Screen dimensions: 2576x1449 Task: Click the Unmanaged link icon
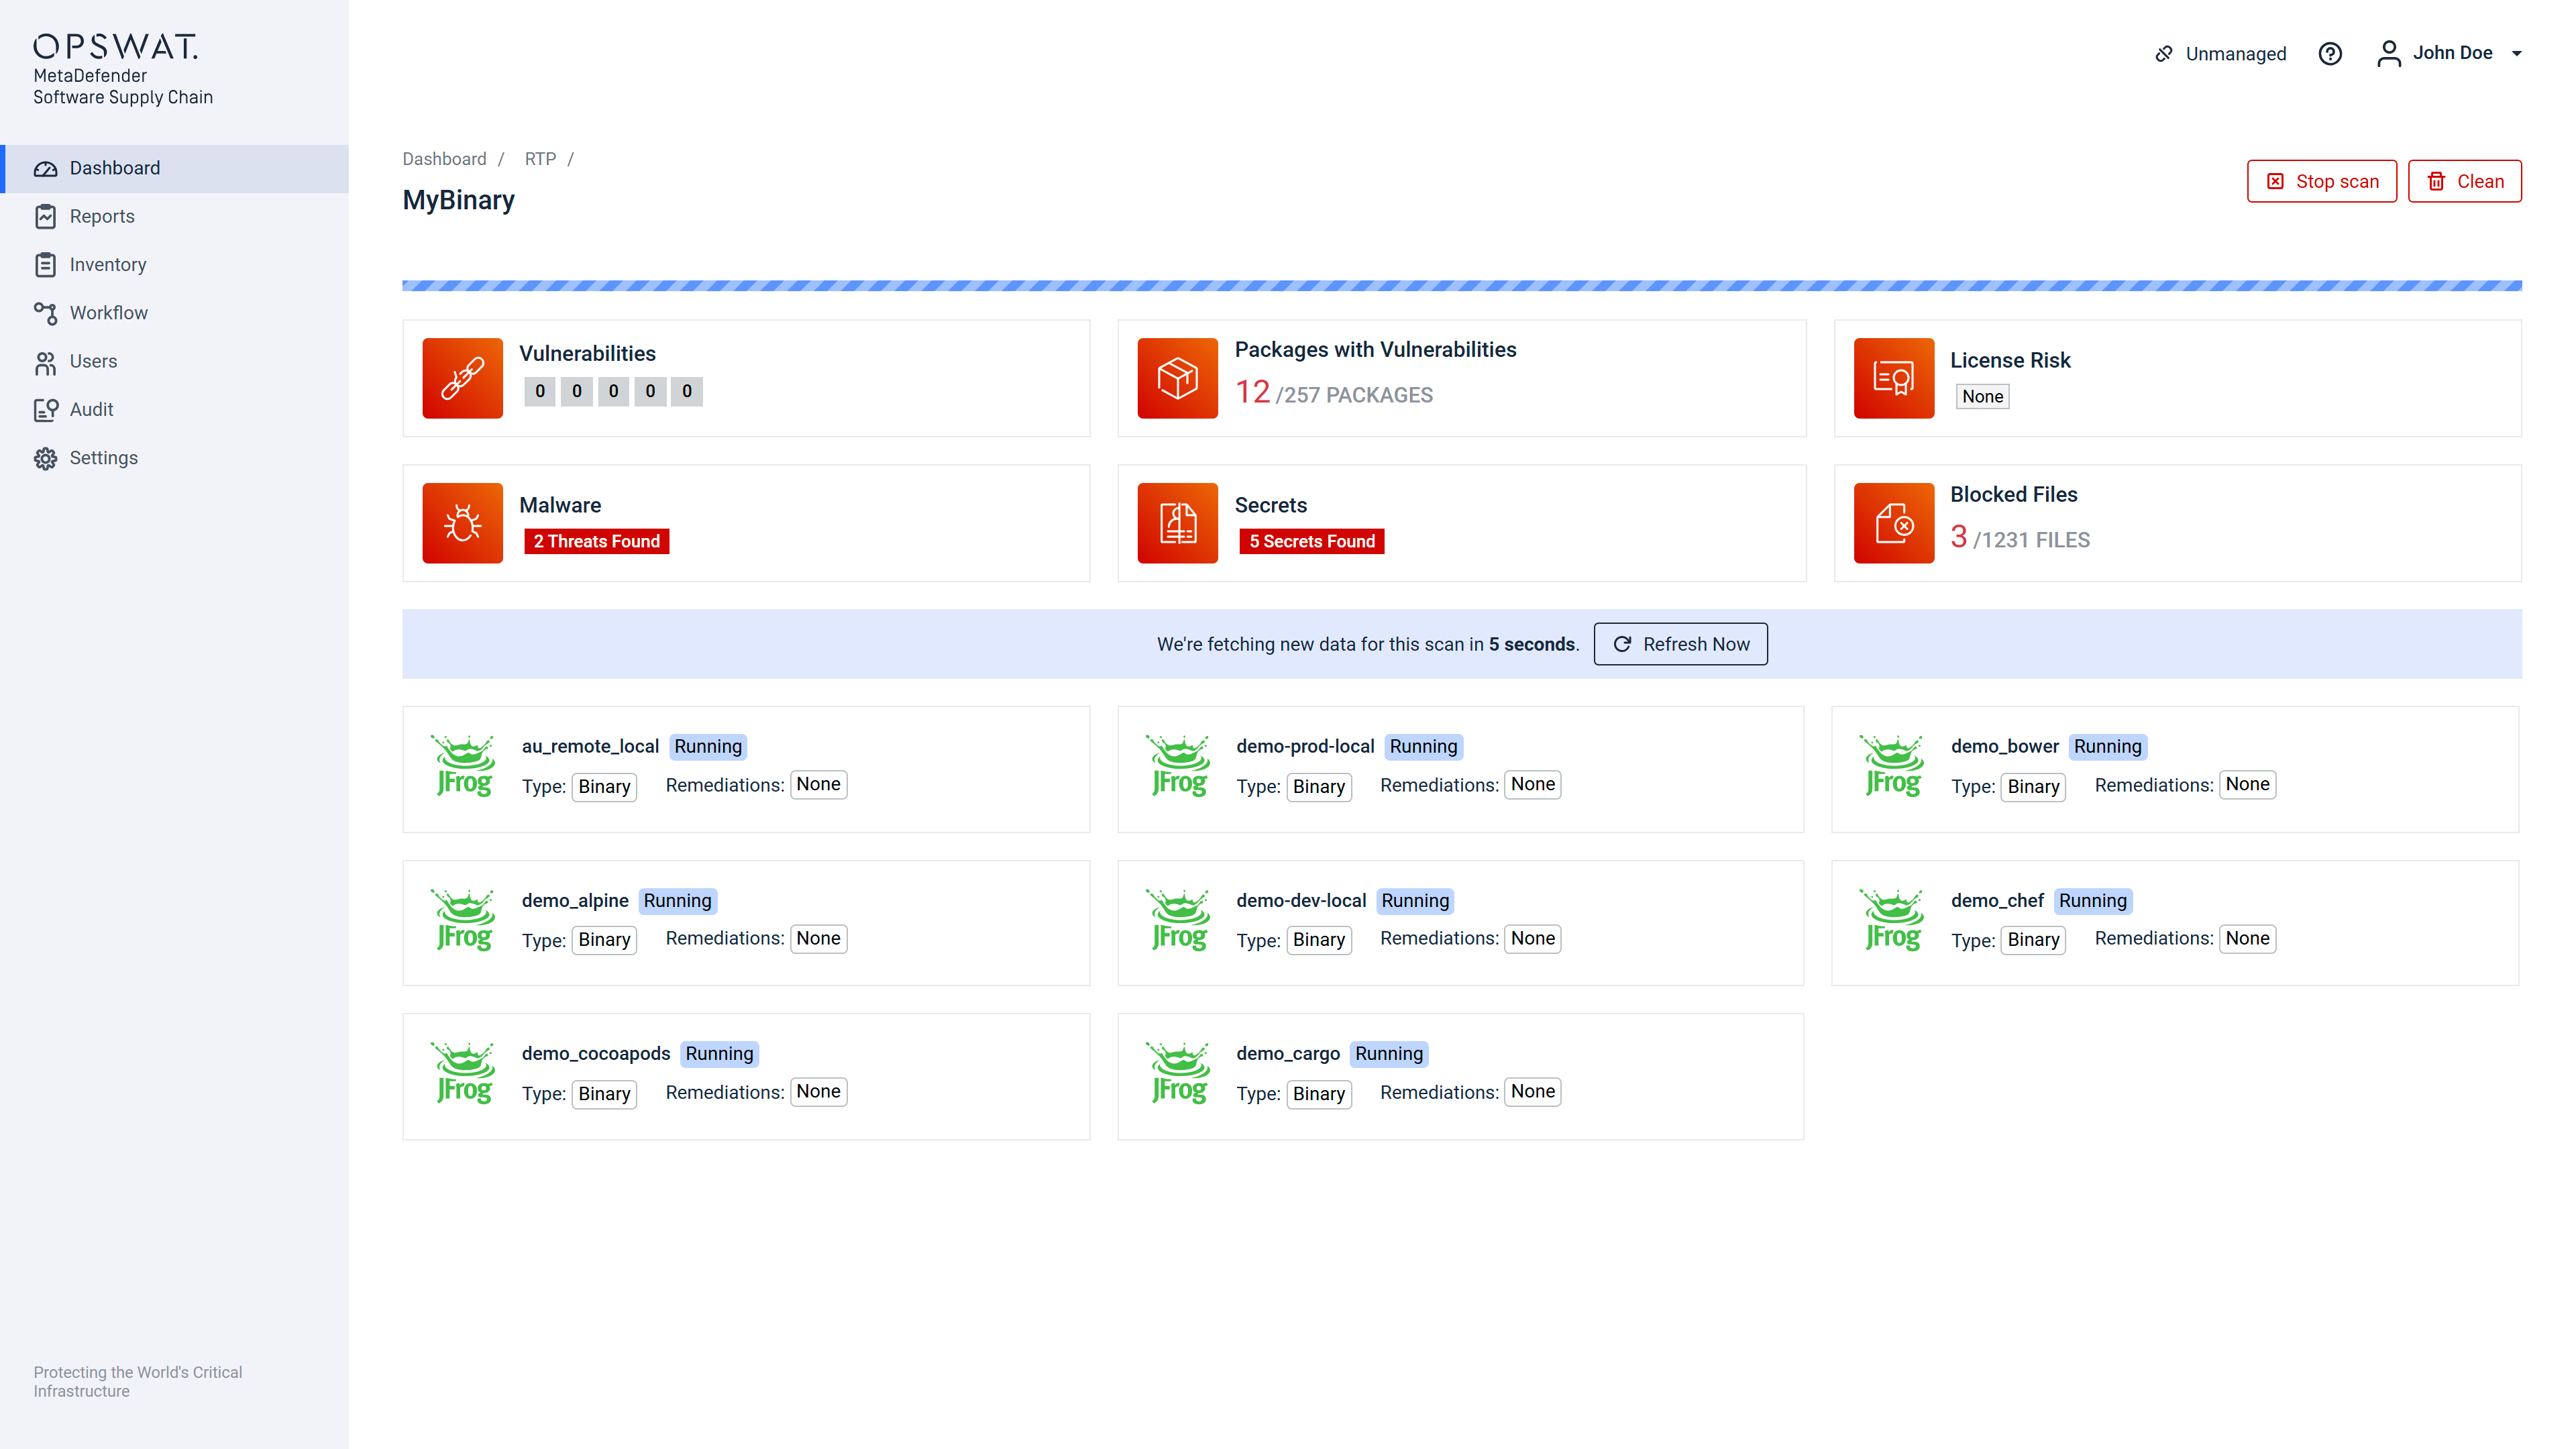click(x=2164, y=54)
